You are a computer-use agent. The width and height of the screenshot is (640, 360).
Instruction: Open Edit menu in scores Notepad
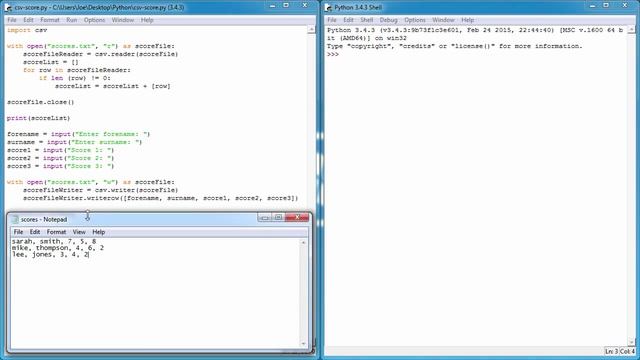pyautogui.click(x=35, y=232)
